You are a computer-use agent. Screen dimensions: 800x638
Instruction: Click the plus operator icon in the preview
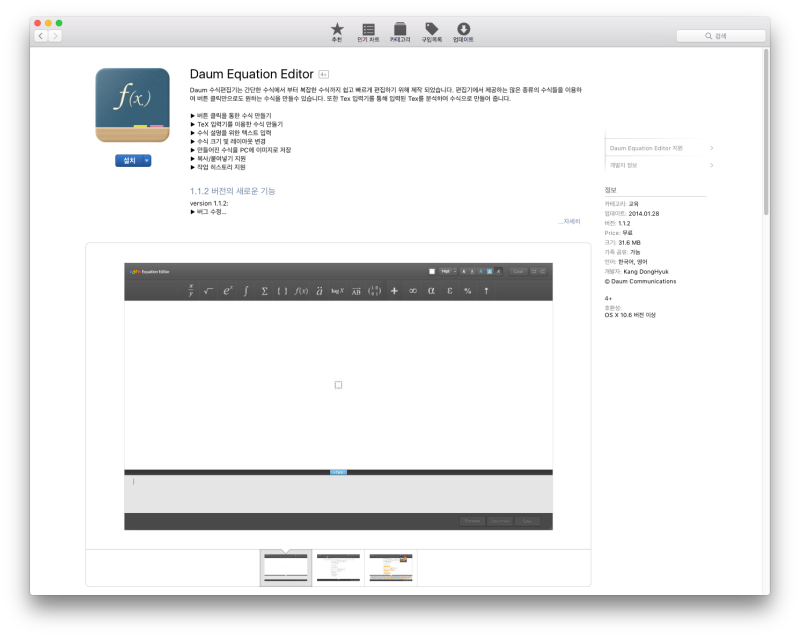(x=394, y=291)
